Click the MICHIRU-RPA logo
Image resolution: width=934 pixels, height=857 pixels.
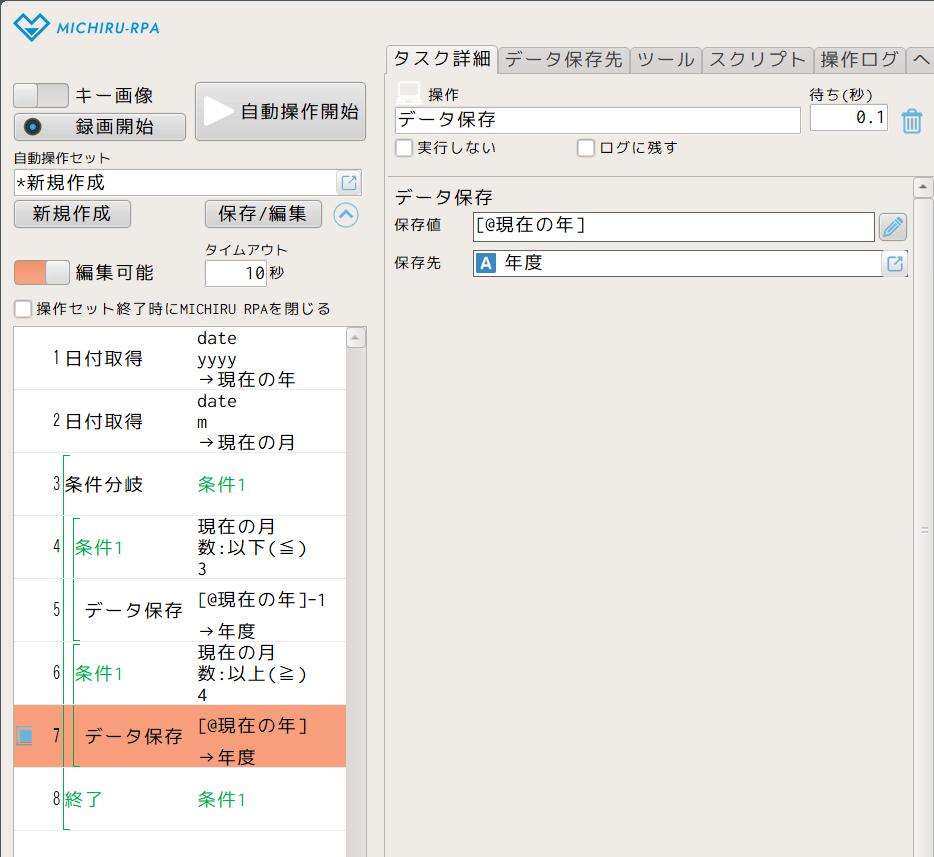[x=86, y=27]
